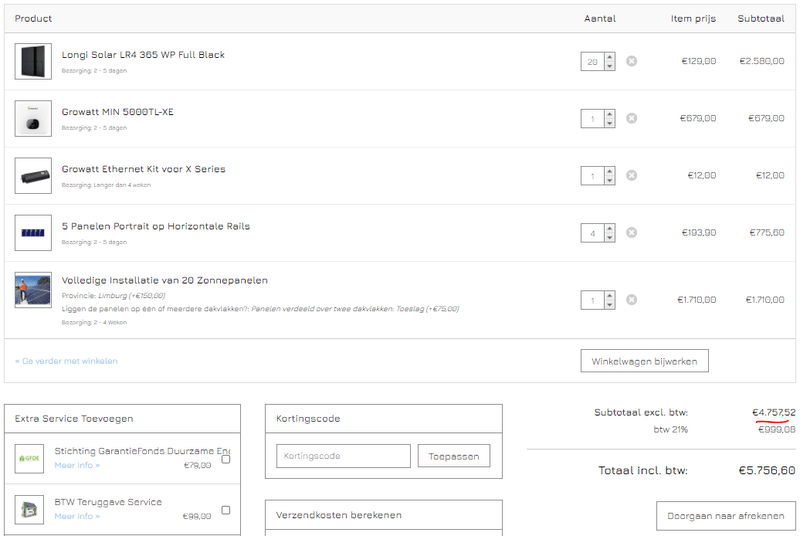Focus quantity field for Volledige Installatie
Viewport: 800px width, 536px height.
click(592, 300)
